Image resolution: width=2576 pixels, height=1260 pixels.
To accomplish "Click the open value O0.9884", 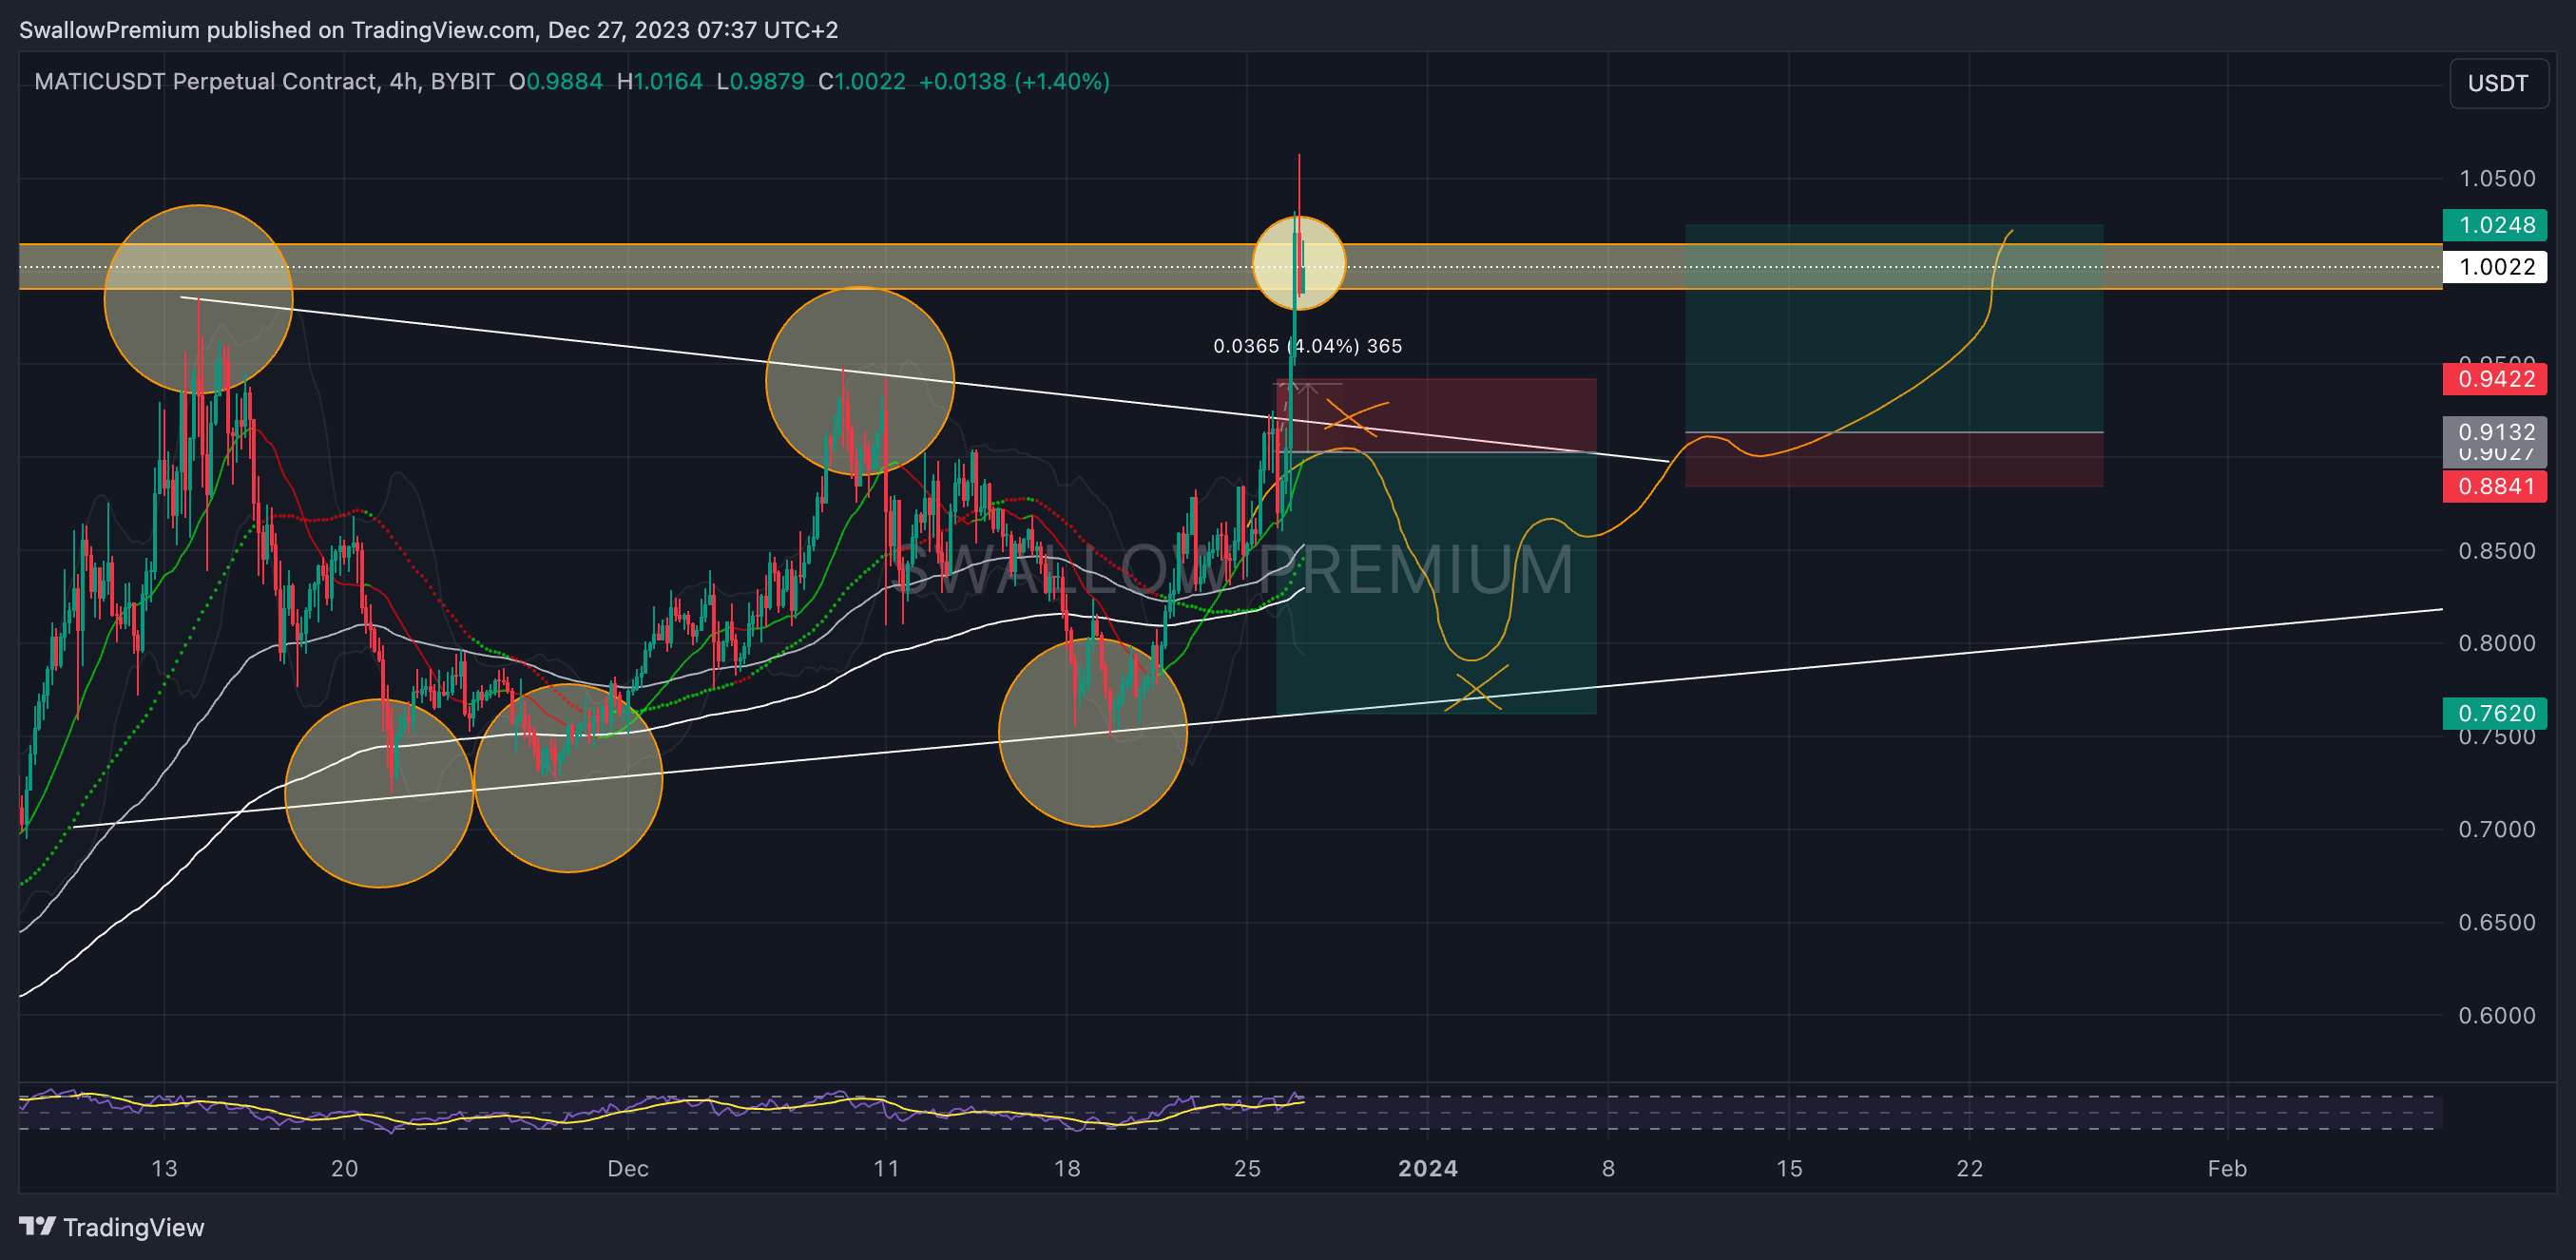I will click(x=556, y=82).
